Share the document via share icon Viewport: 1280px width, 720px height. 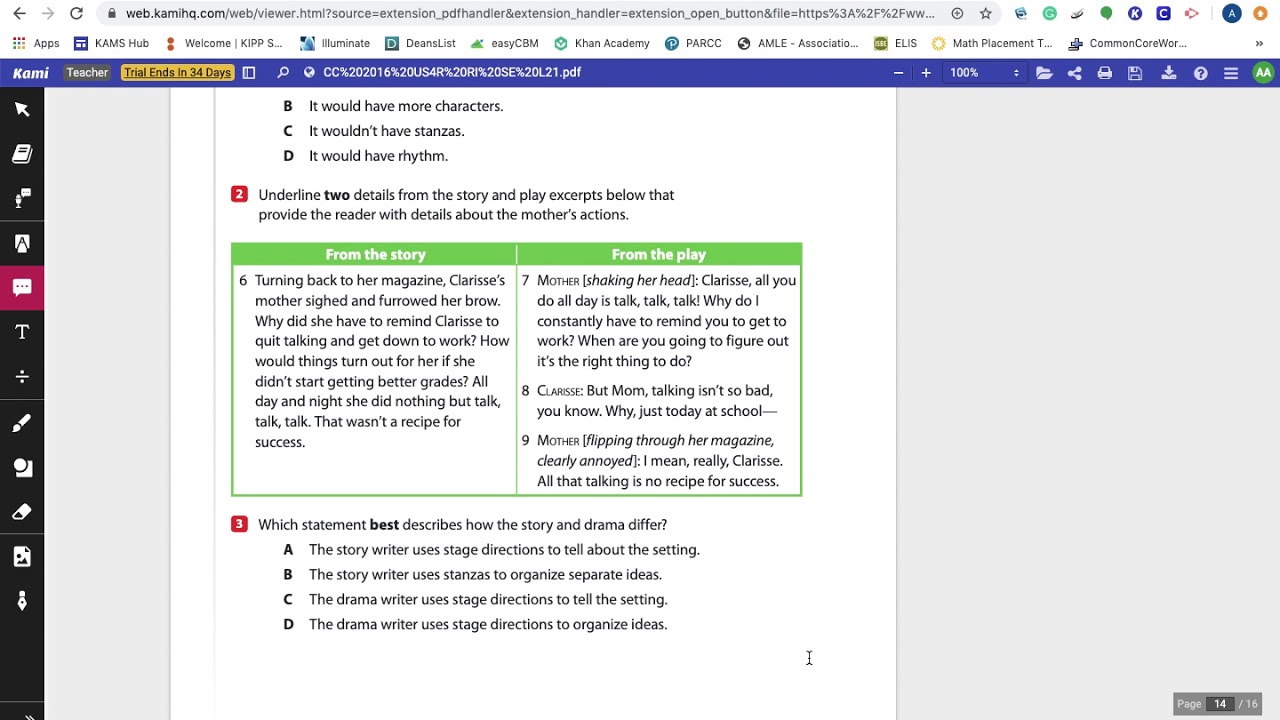(x=1074, y=73)
